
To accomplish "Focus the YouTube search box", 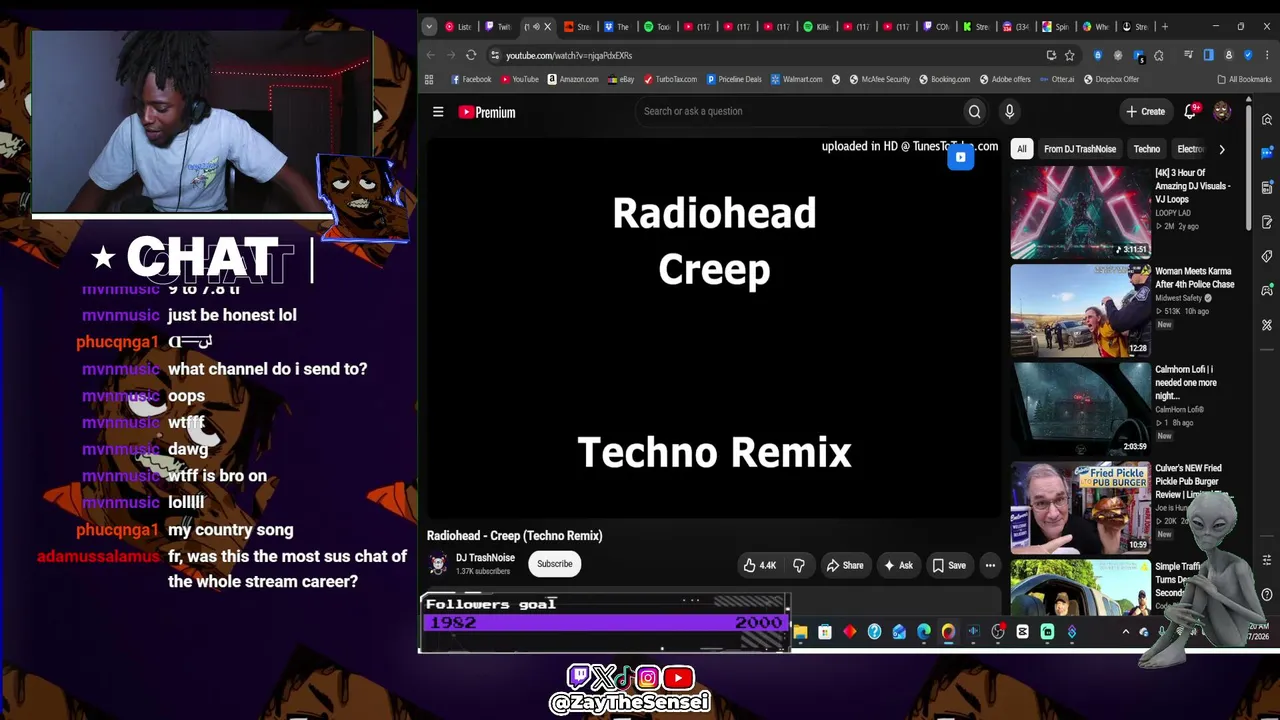I will tap(798, 112).
